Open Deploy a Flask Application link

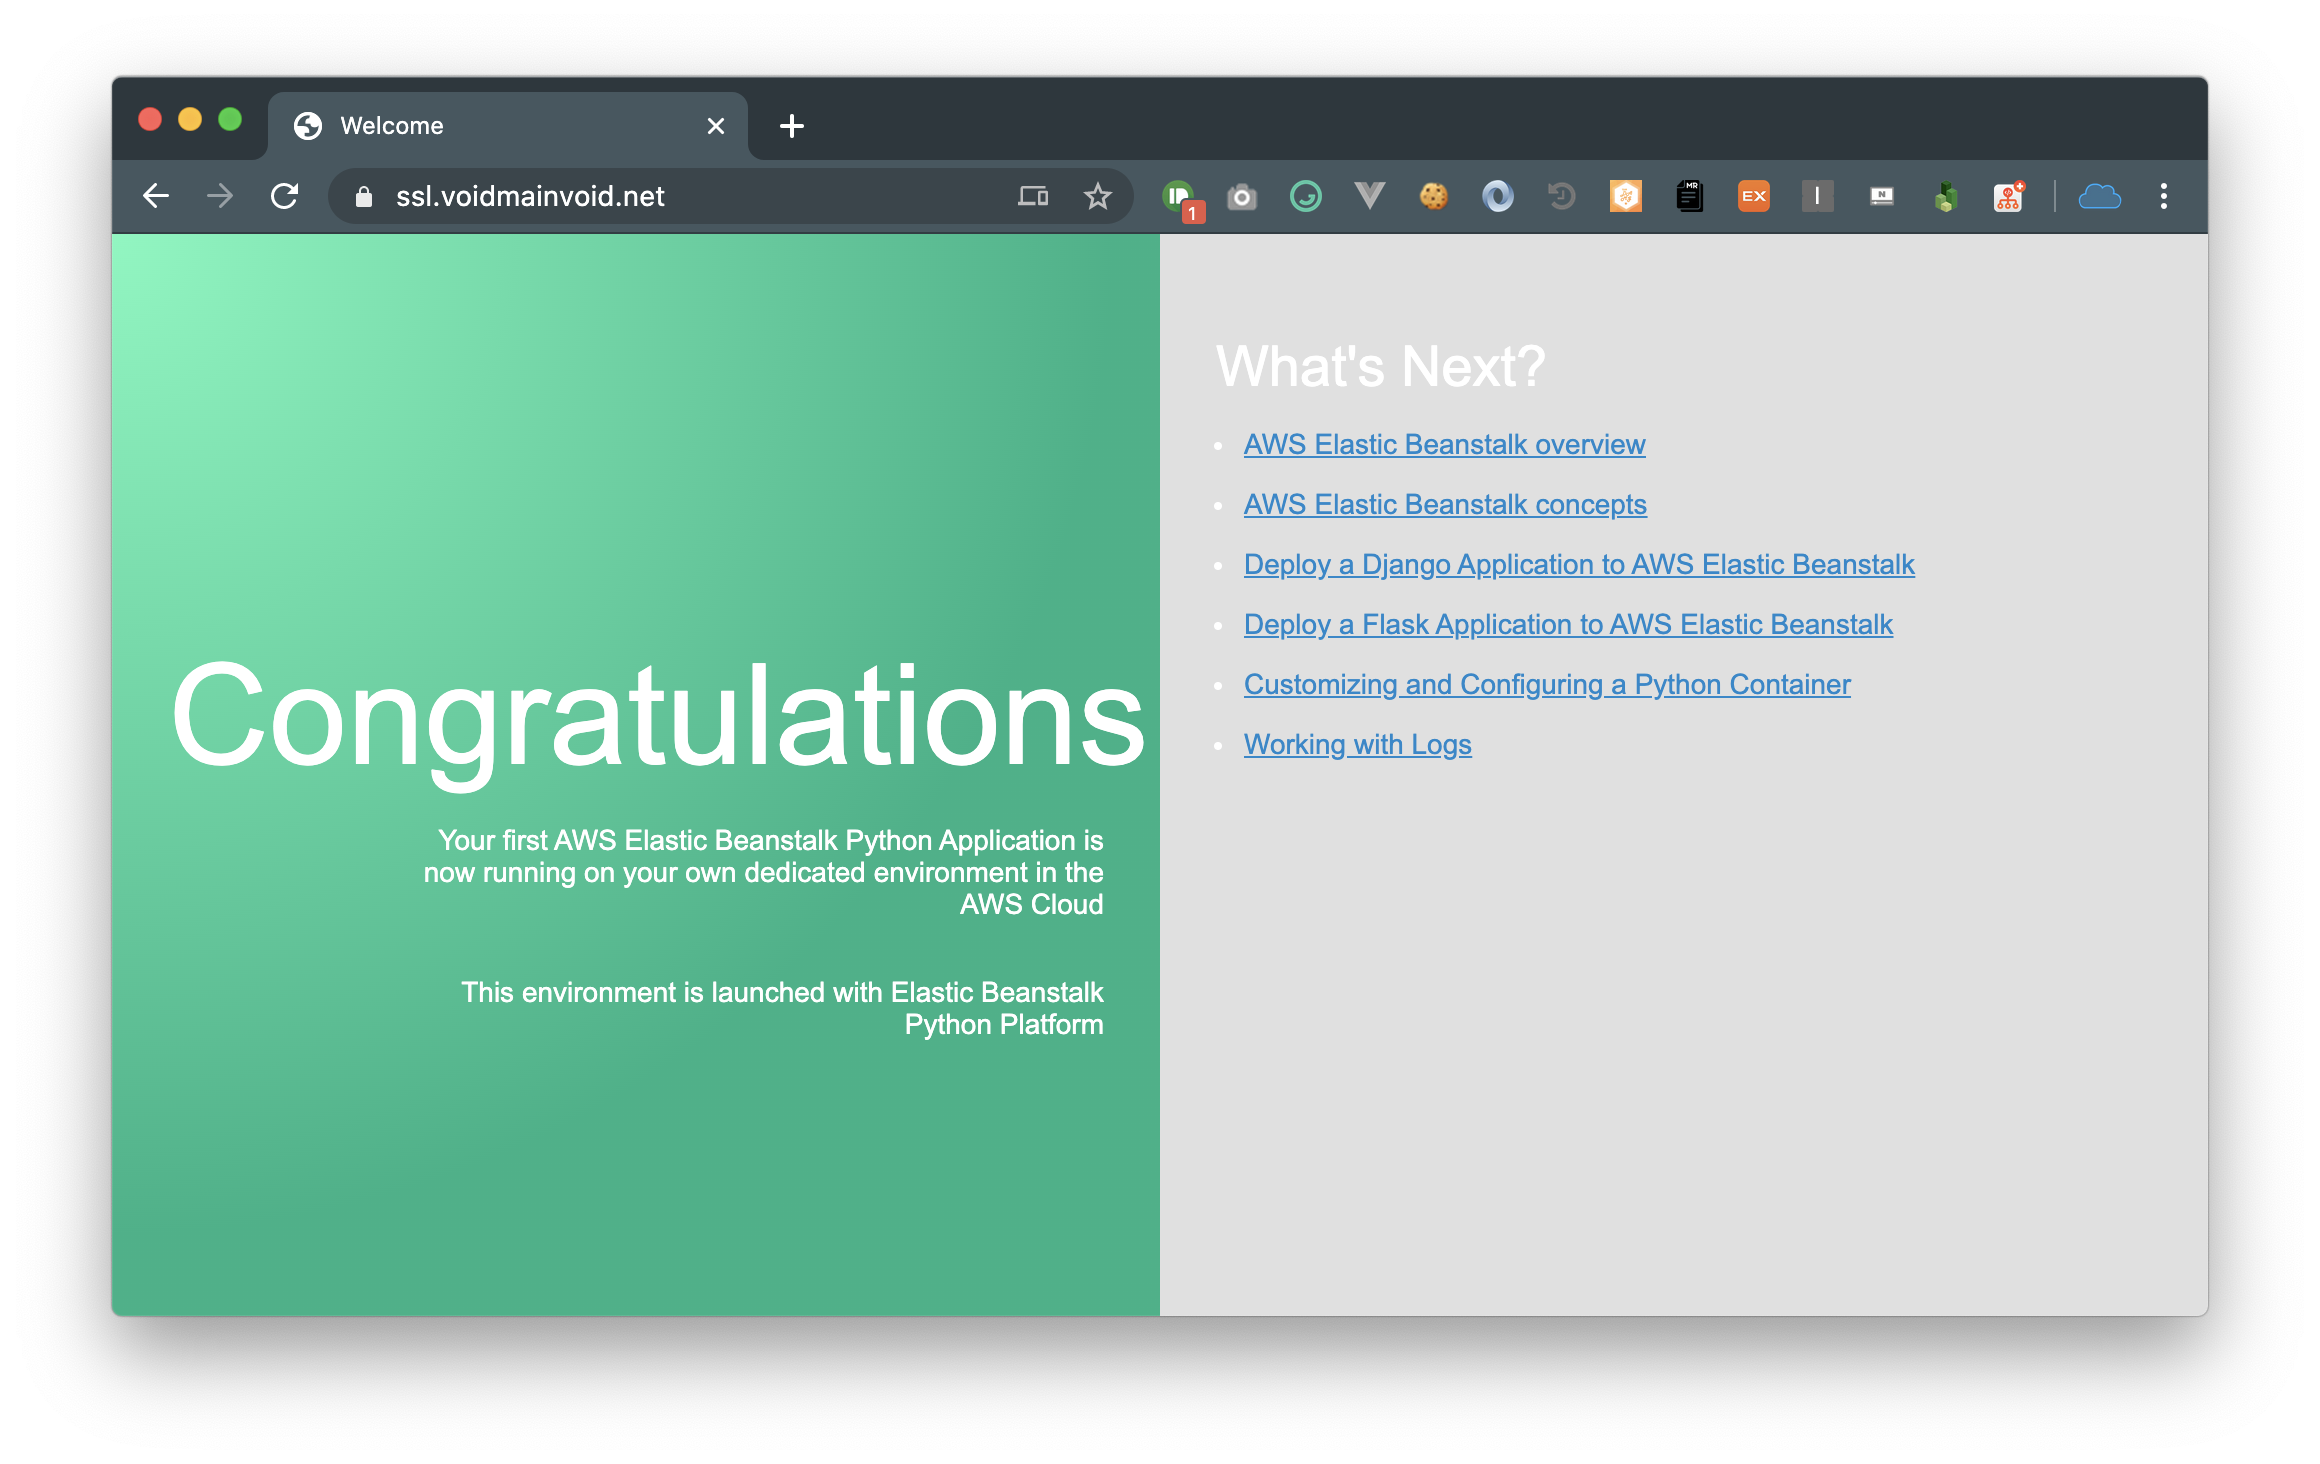(x=1567, y=625)
